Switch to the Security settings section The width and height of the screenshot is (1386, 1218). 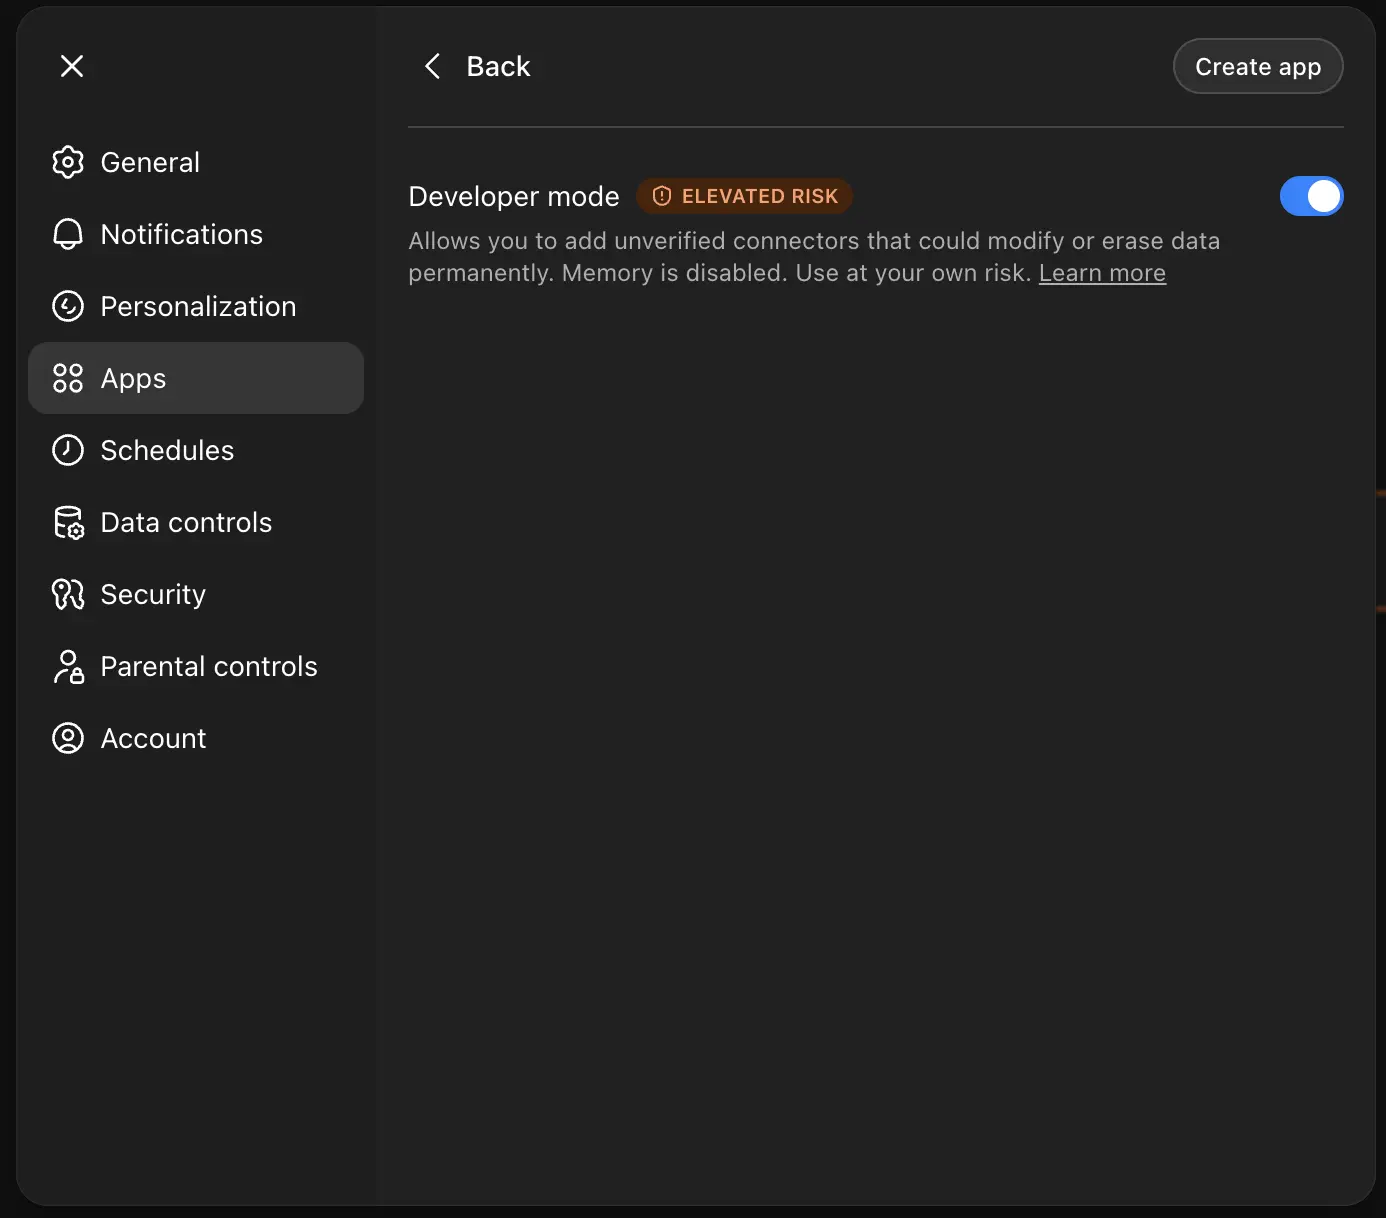tap(152, 594)
